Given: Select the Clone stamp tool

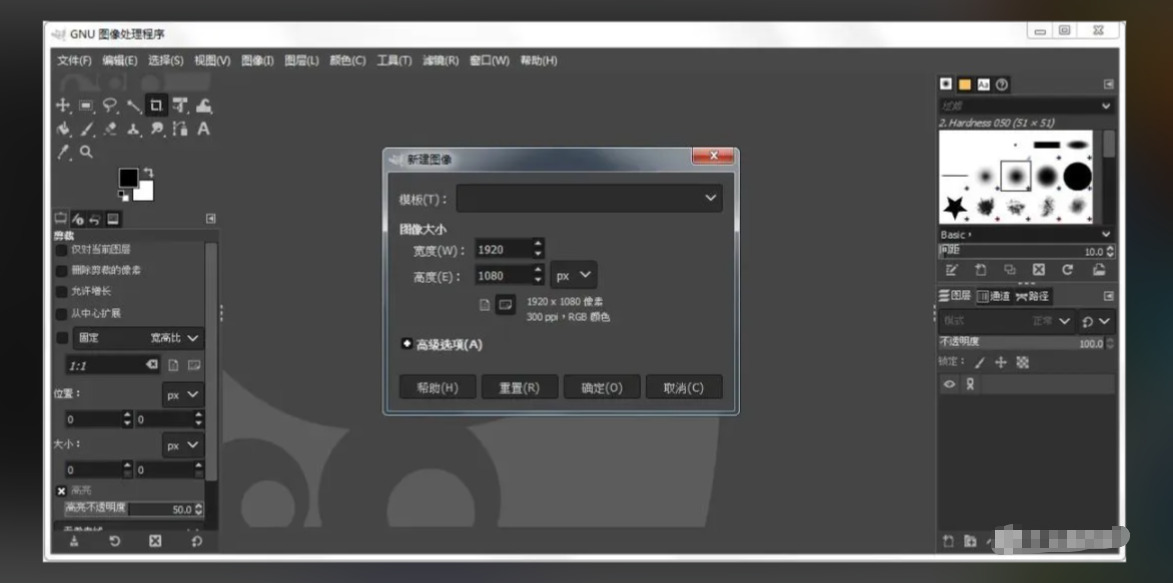Looking at the screenshot, I should pyautogui.click(x=133, y=129).
